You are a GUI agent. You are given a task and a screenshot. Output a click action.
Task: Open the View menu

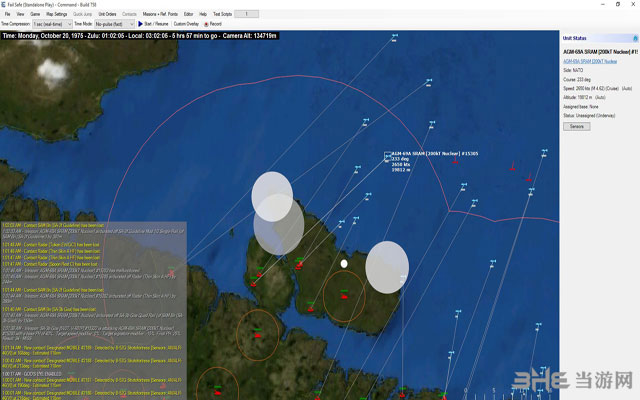tap(20, 14)
